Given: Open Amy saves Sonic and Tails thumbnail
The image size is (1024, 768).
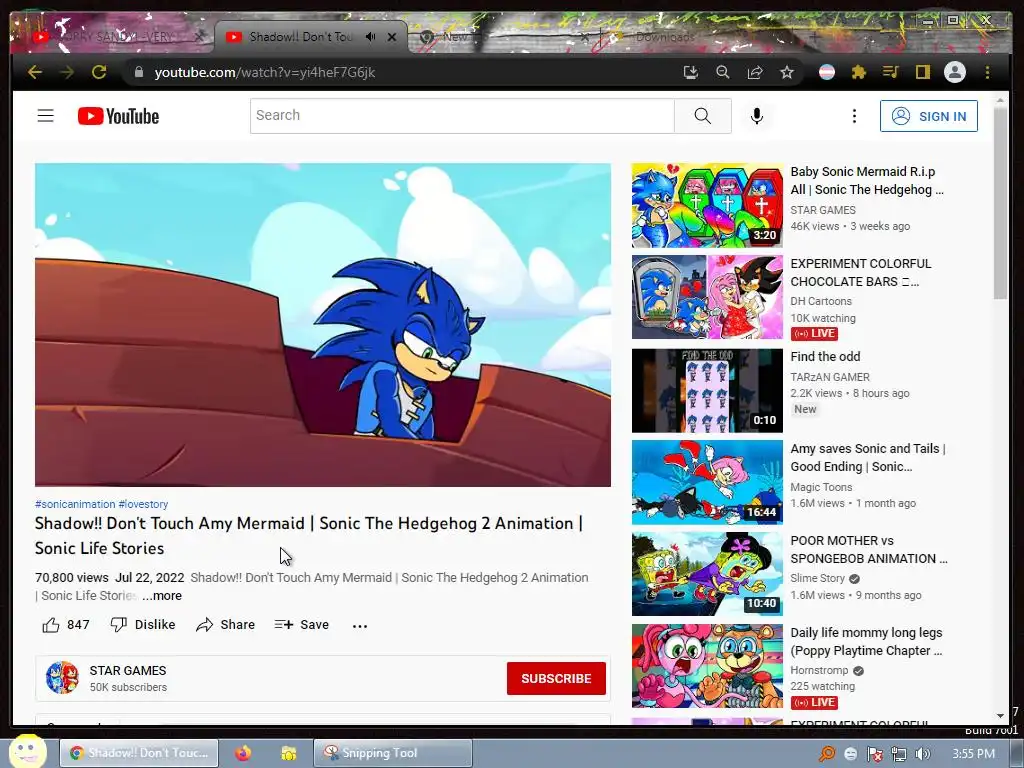Looking at the screenshot, I should click(707, 482).
